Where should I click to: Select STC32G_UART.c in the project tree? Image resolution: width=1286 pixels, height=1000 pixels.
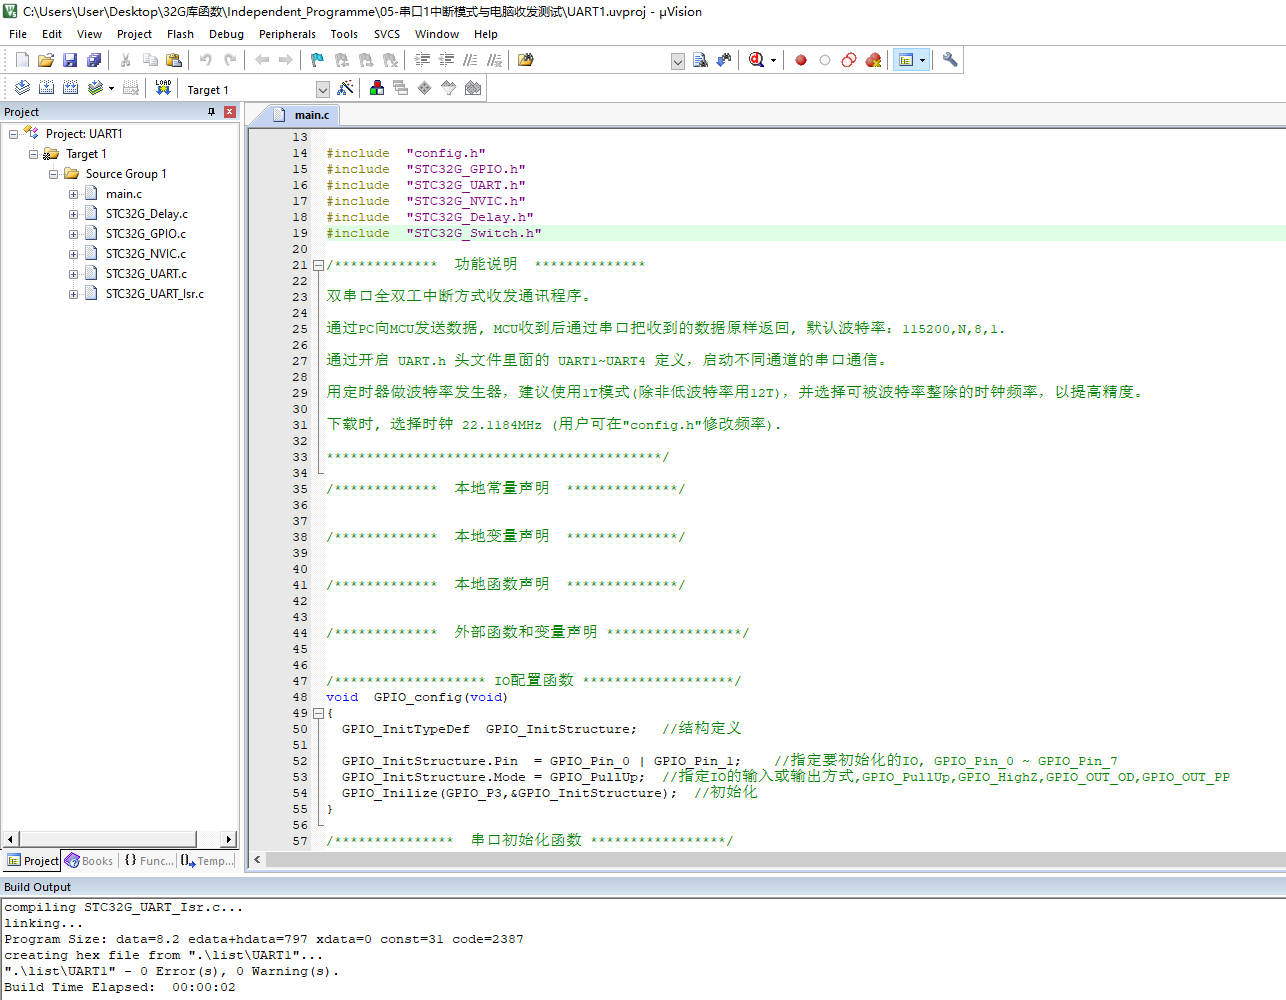[x=146, y=274]
